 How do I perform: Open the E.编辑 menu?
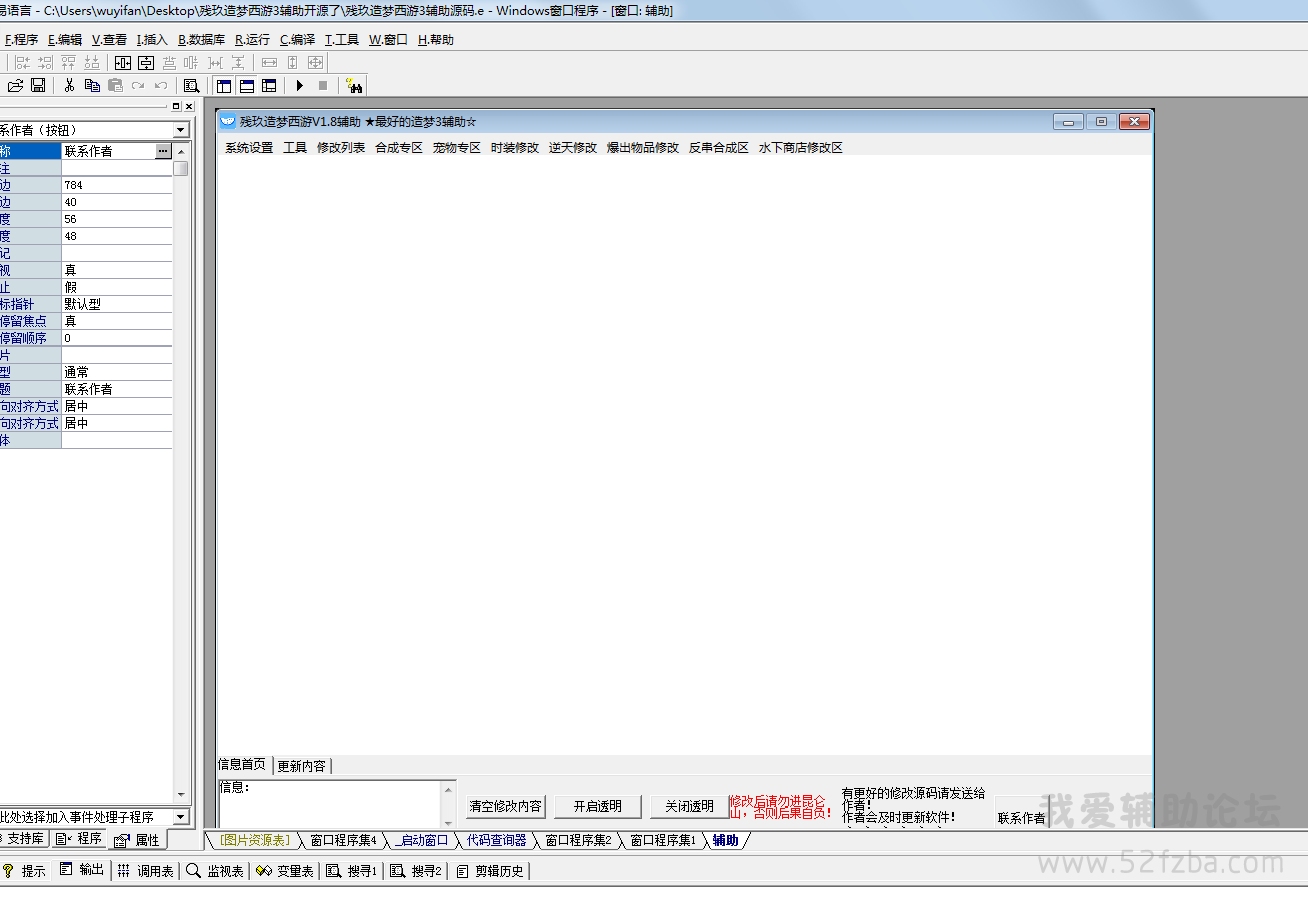(65, 40)
